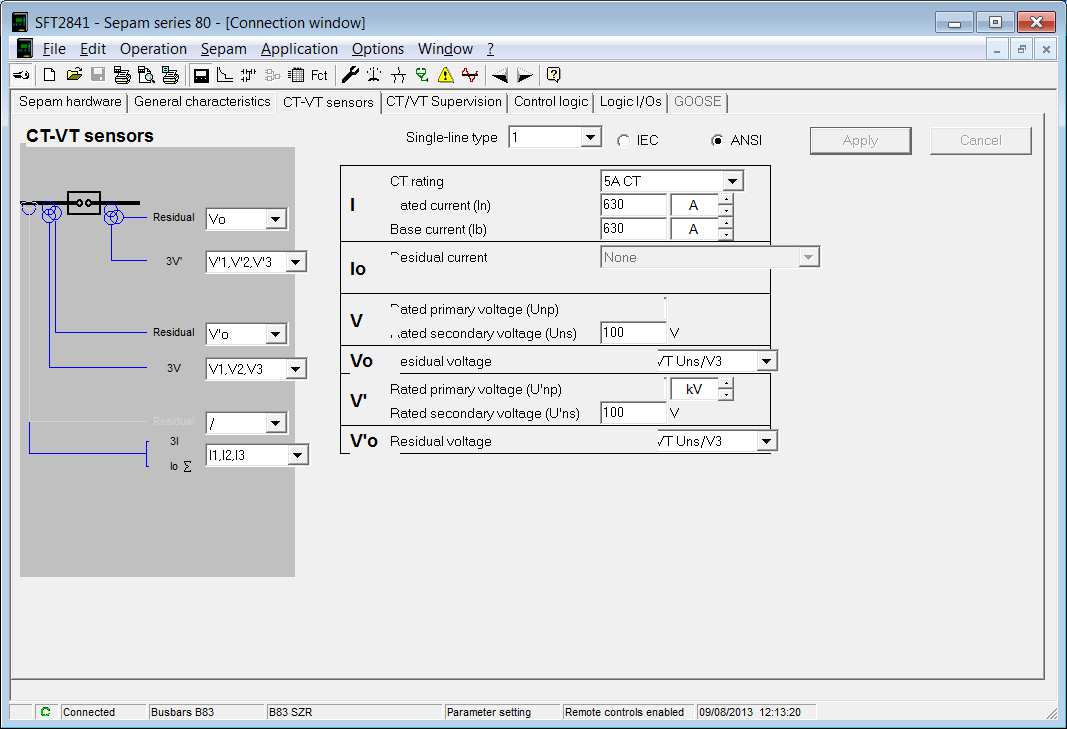
Task: Open the I1,I2,I3 dropdown
Action: (297, 455)
